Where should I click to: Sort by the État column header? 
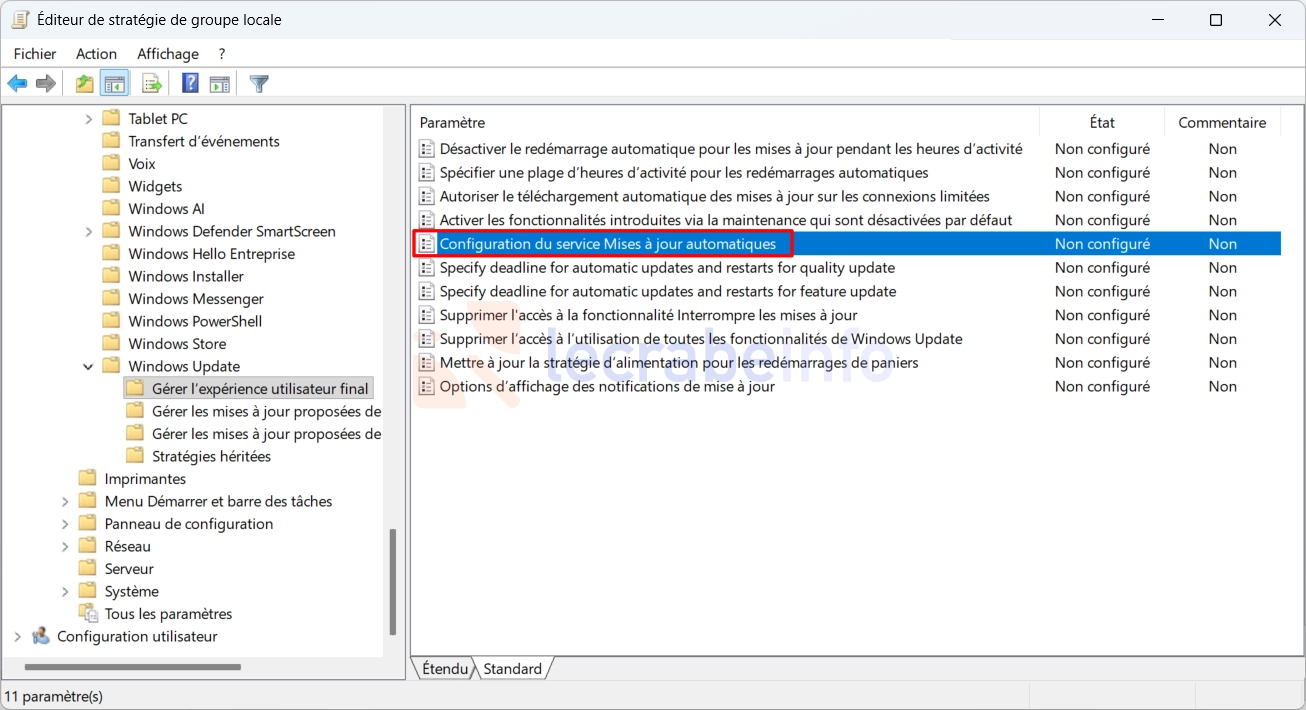point(1101,122)
